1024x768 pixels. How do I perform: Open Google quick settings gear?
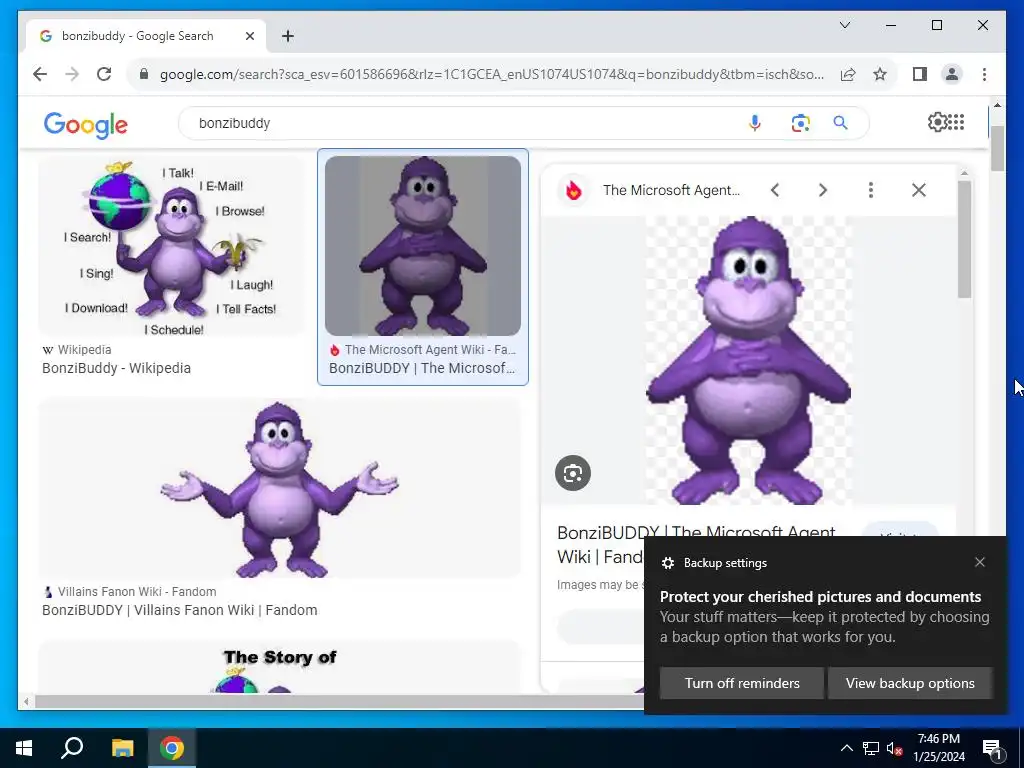click(x=937, y=122)
